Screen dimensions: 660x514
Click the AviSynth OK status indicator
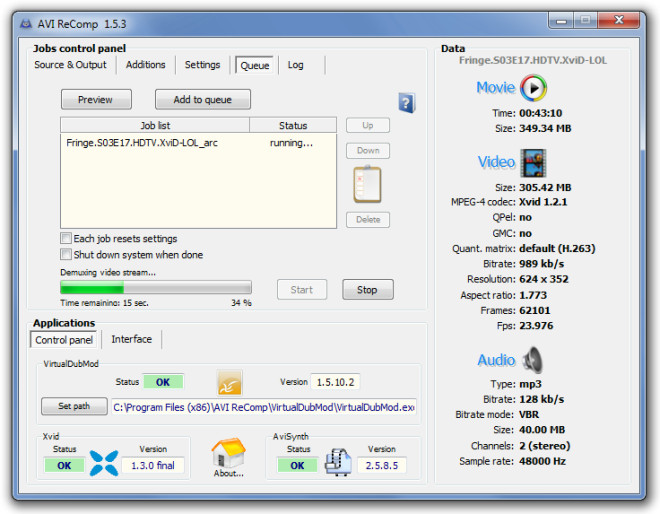297,466
